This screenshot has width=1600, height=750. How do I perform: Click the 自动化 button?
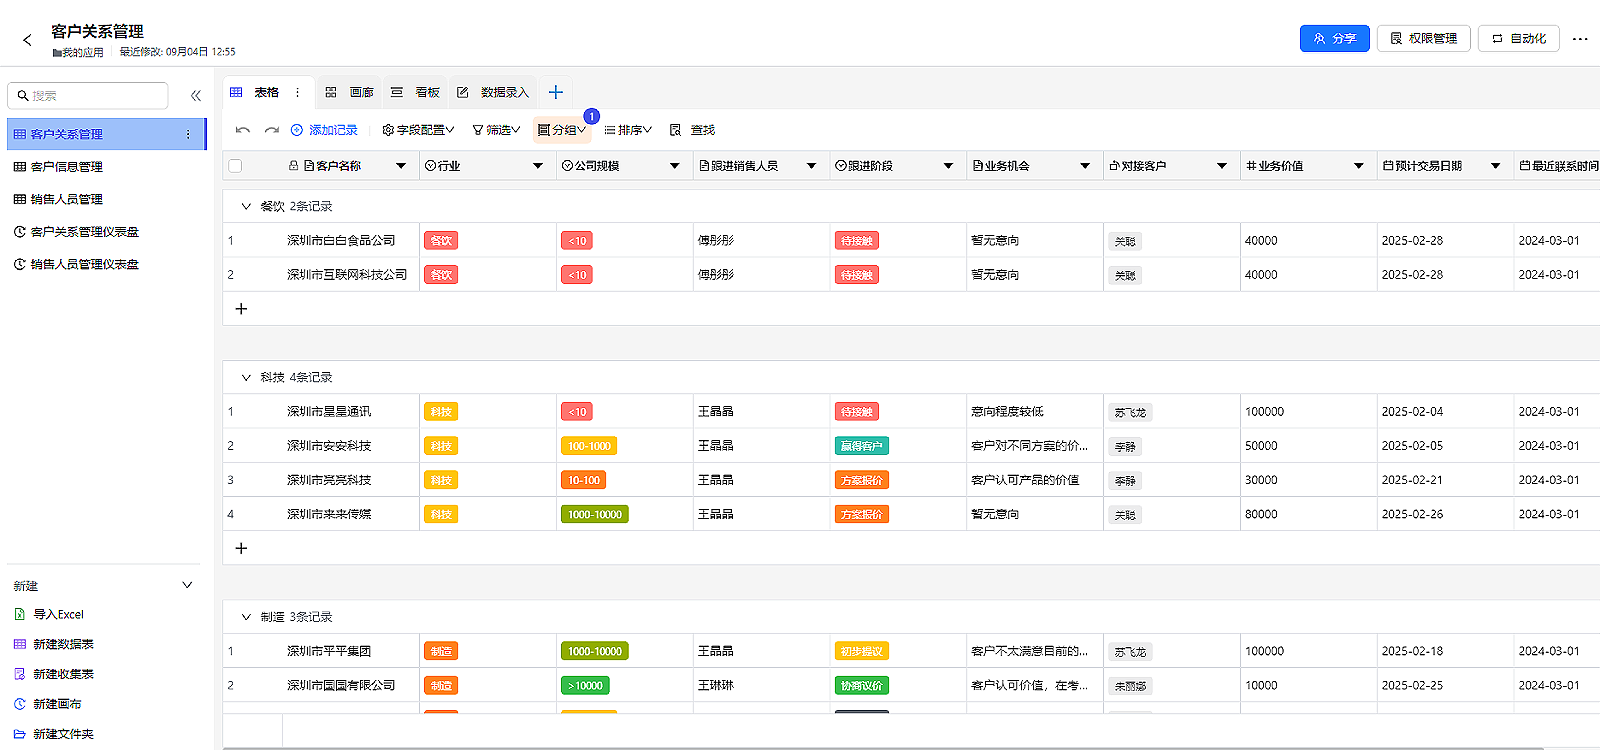1519,38
